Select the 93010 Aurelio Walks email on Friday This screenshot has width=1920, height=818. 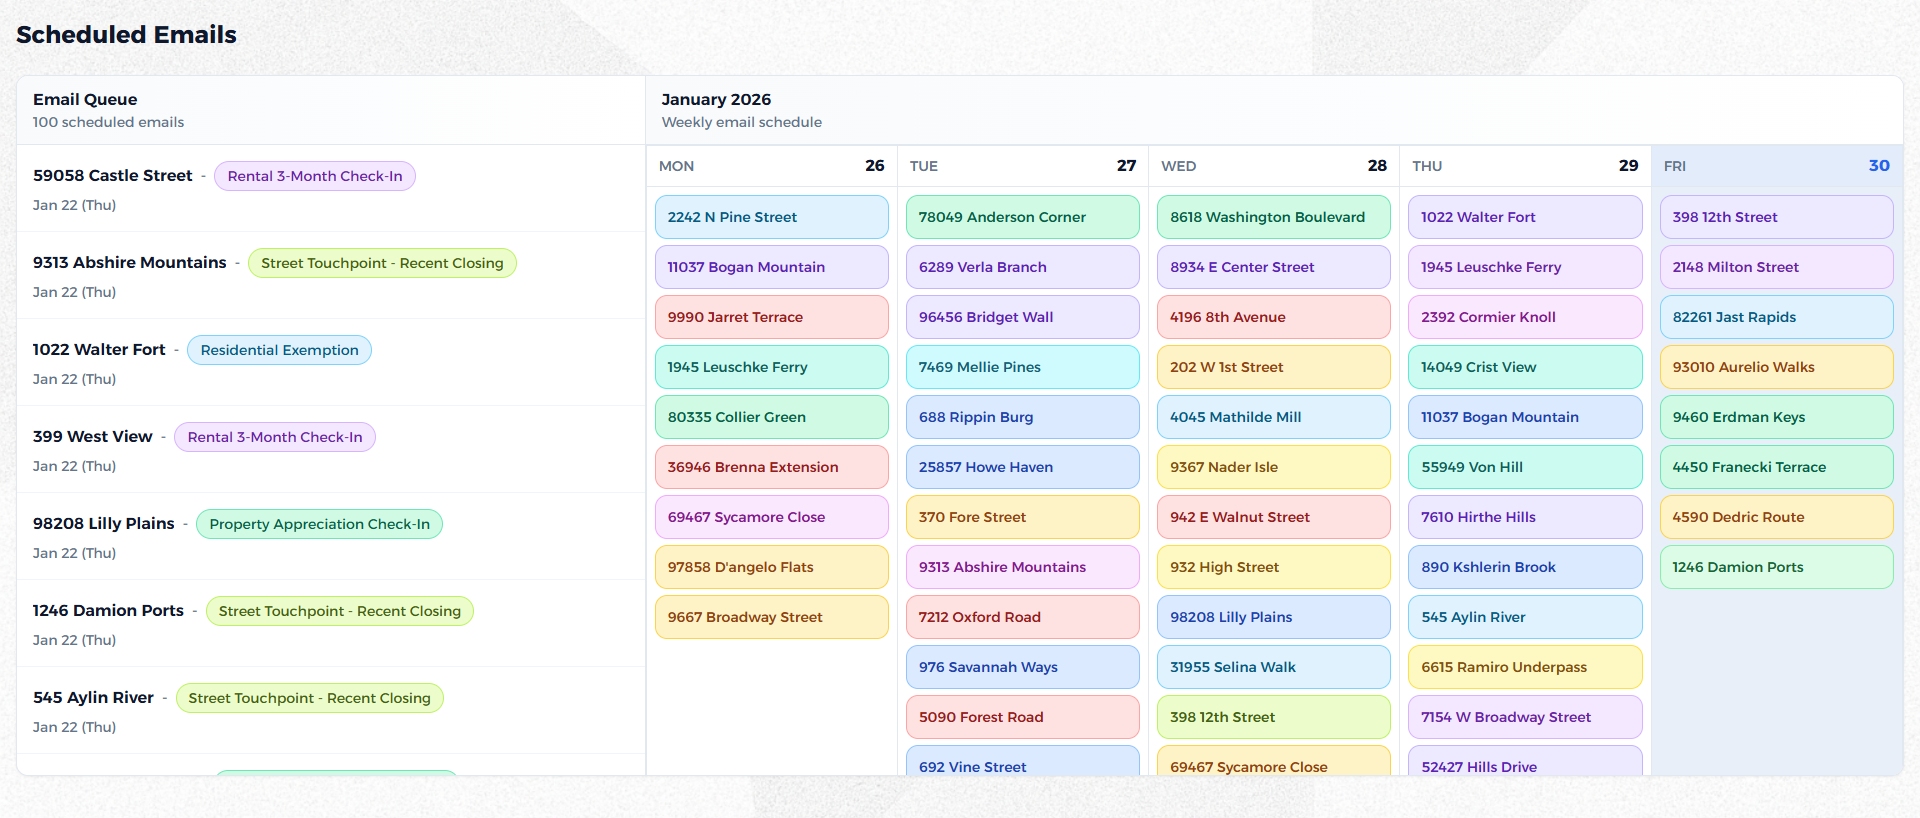tap(1776, 367)
